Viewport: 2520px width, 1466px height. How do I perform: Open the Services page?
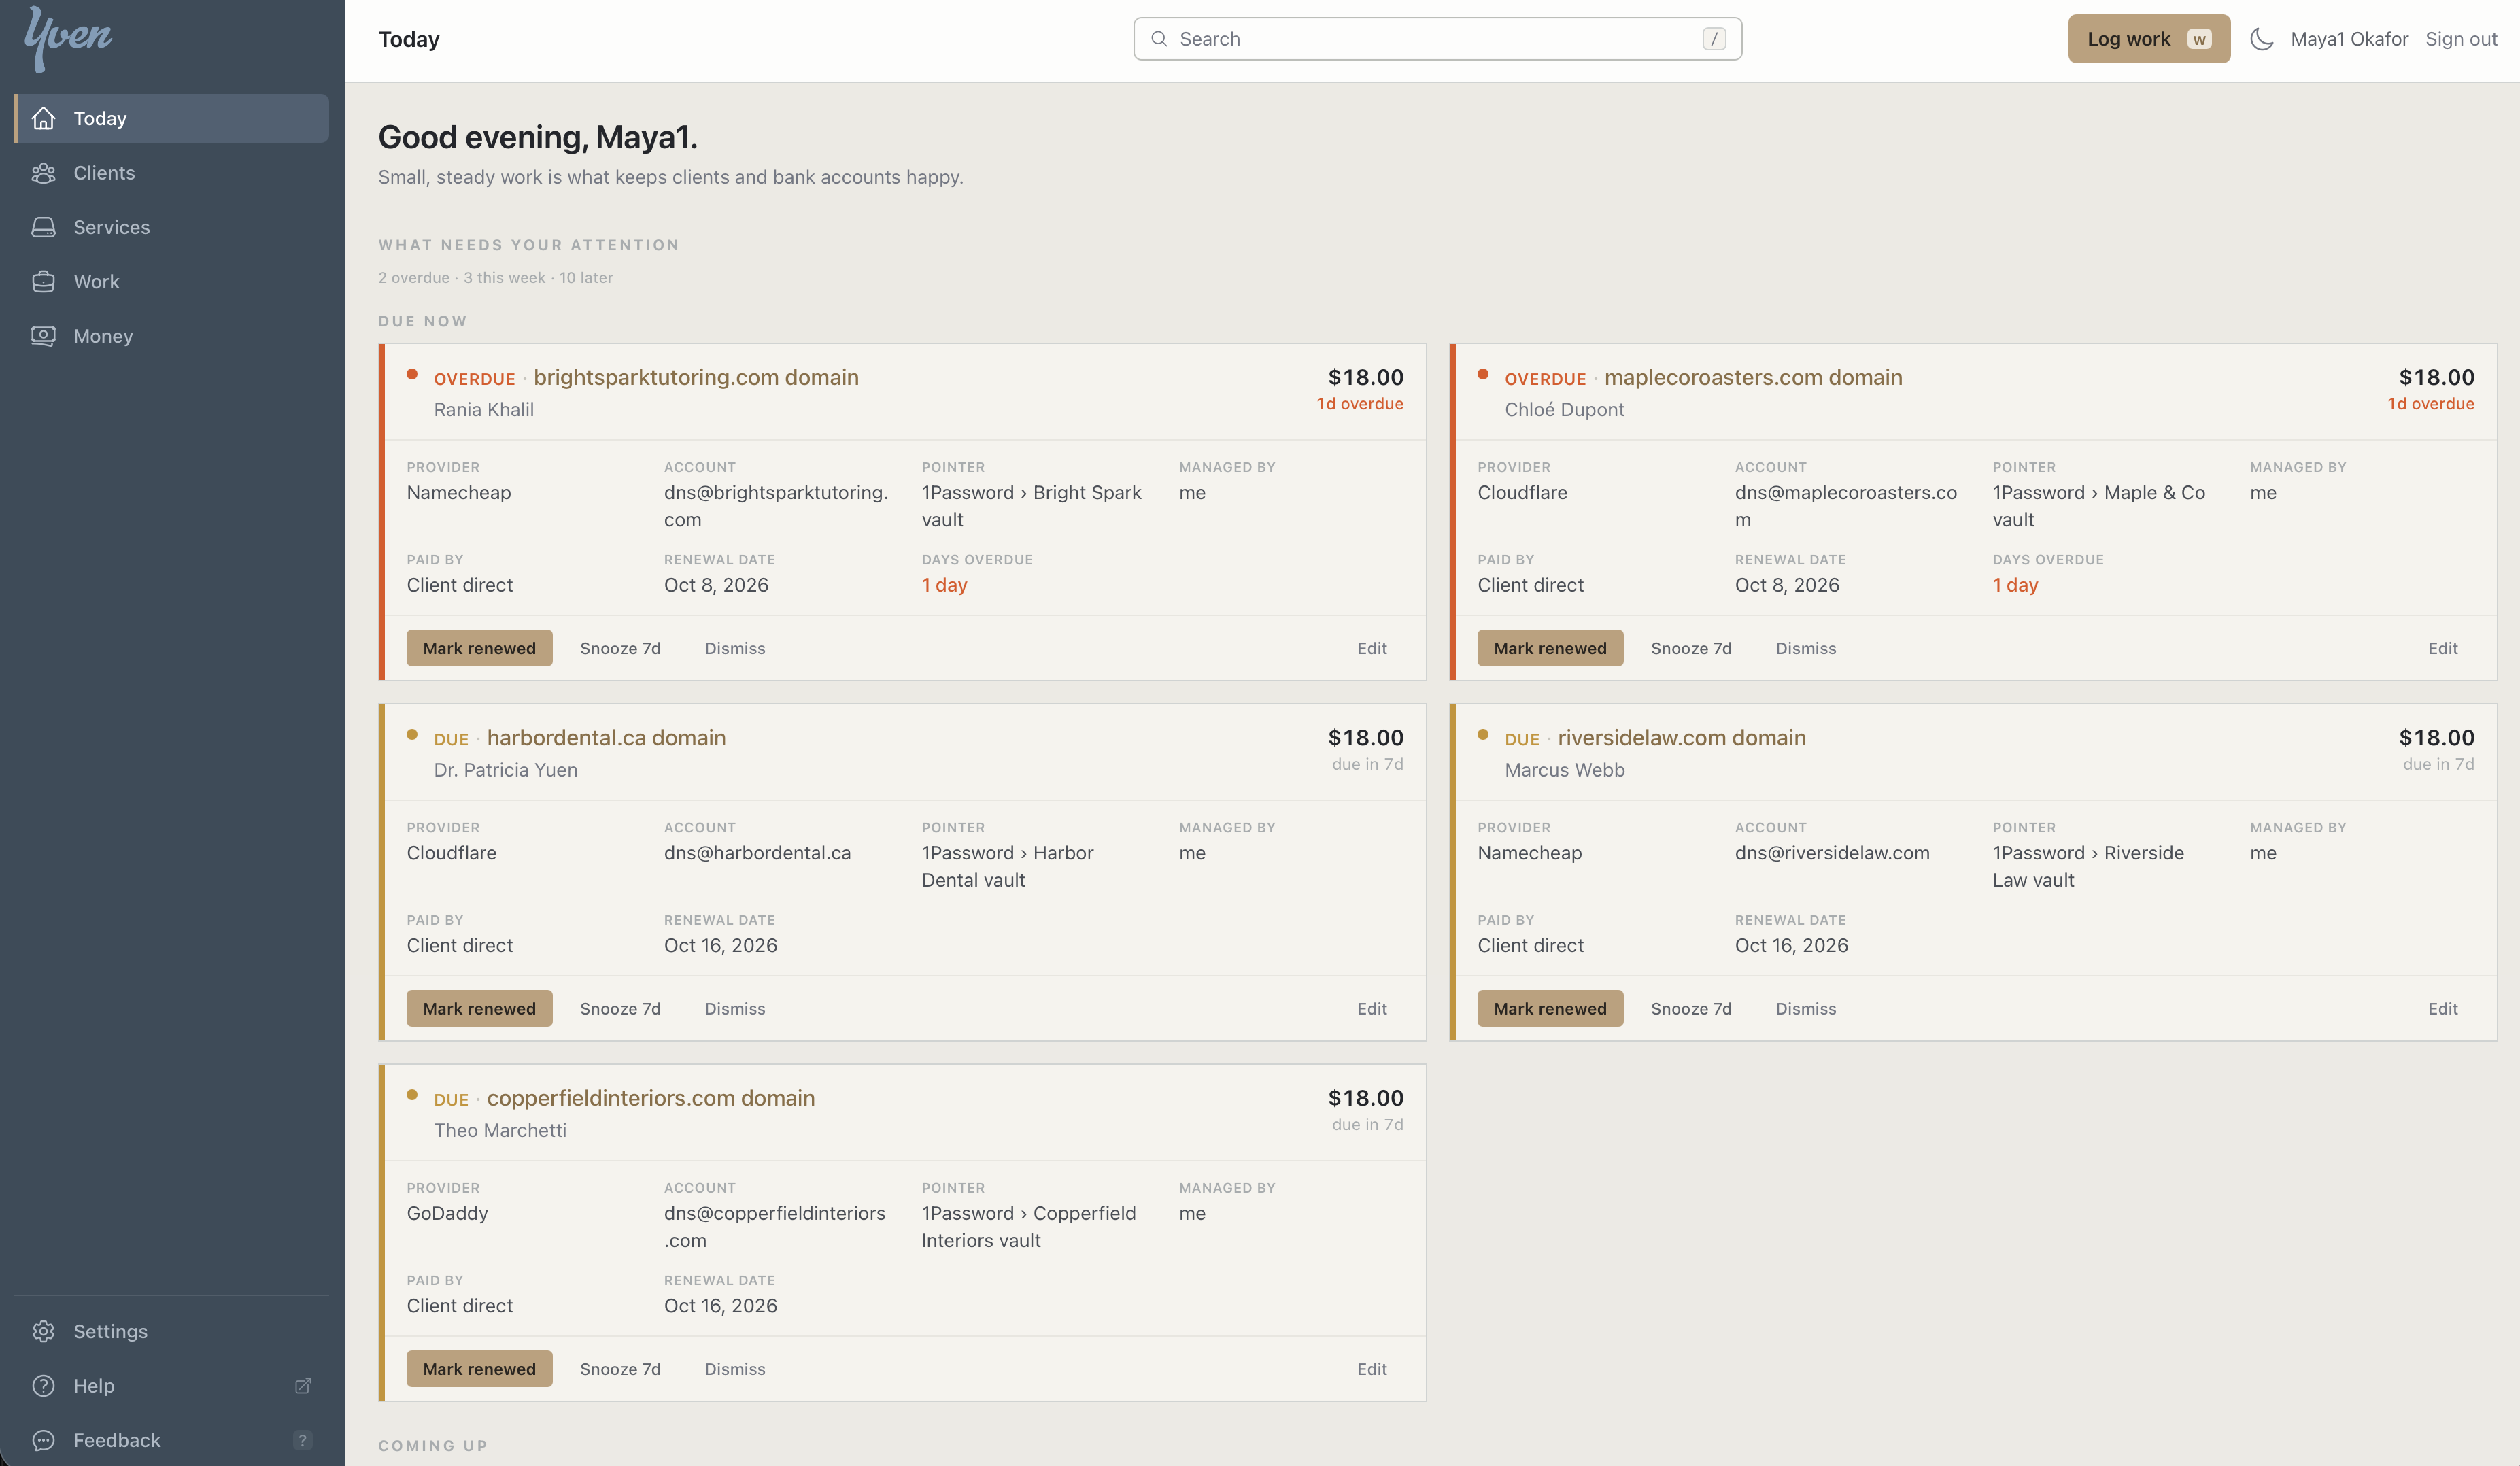coord(171,227)
